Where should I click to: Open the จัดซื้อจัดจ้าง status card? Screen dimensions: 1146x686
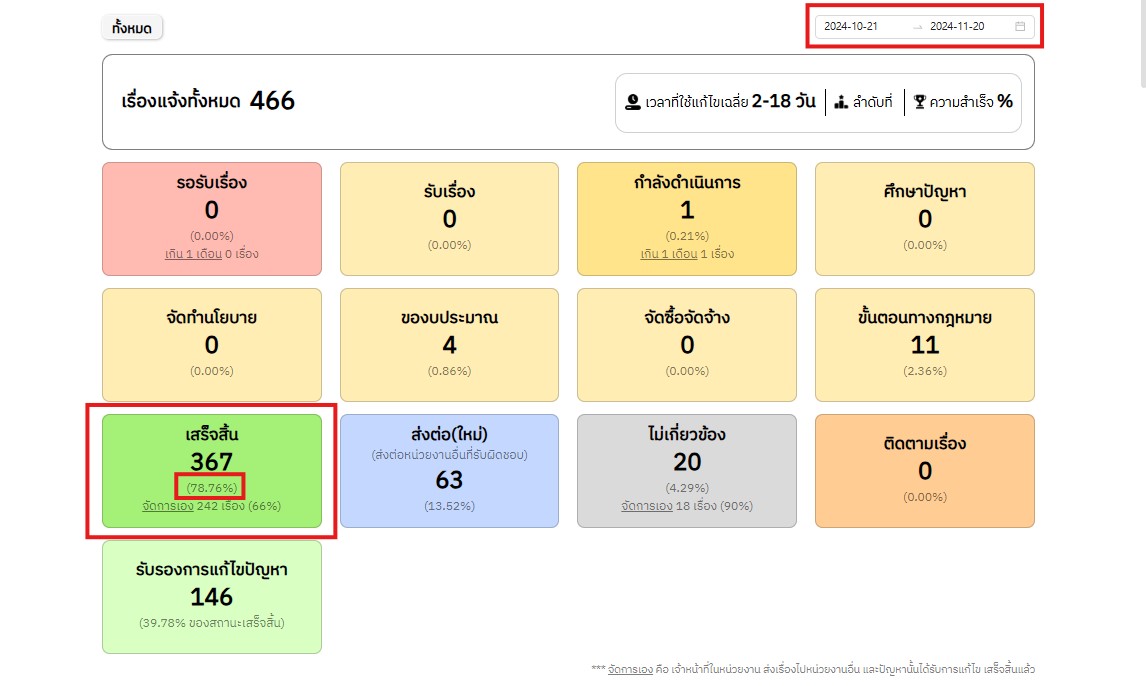687,345
